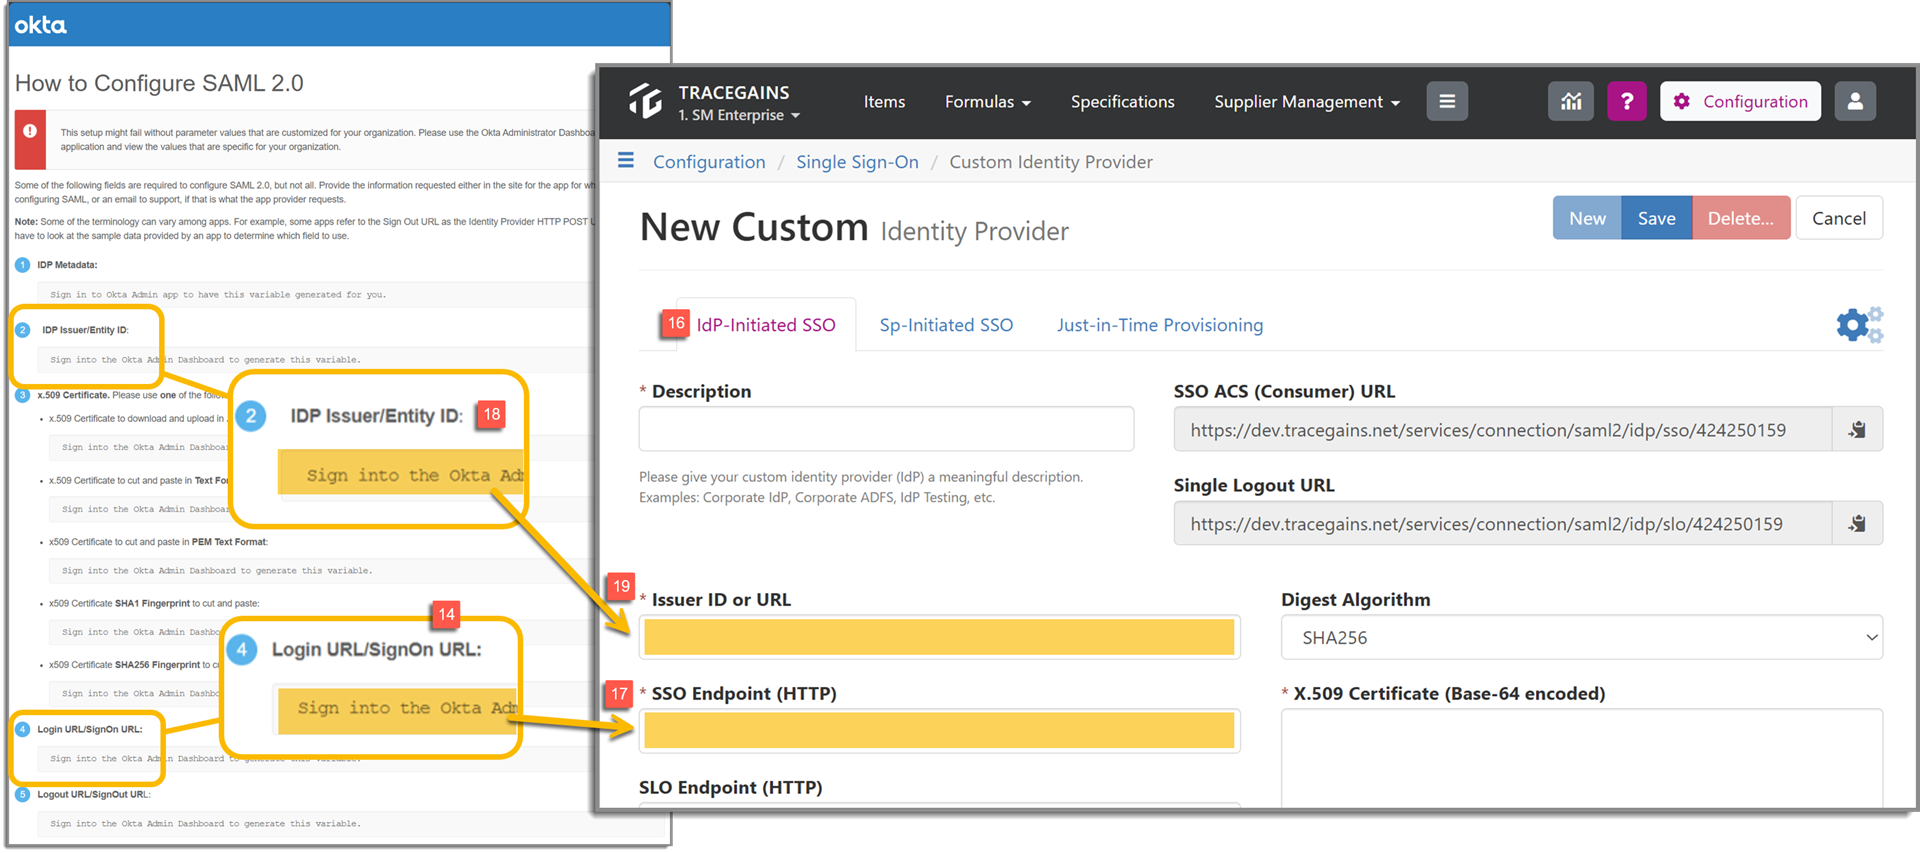
Task: Open the Formulas dropdown menu
Action: (987, 102)
